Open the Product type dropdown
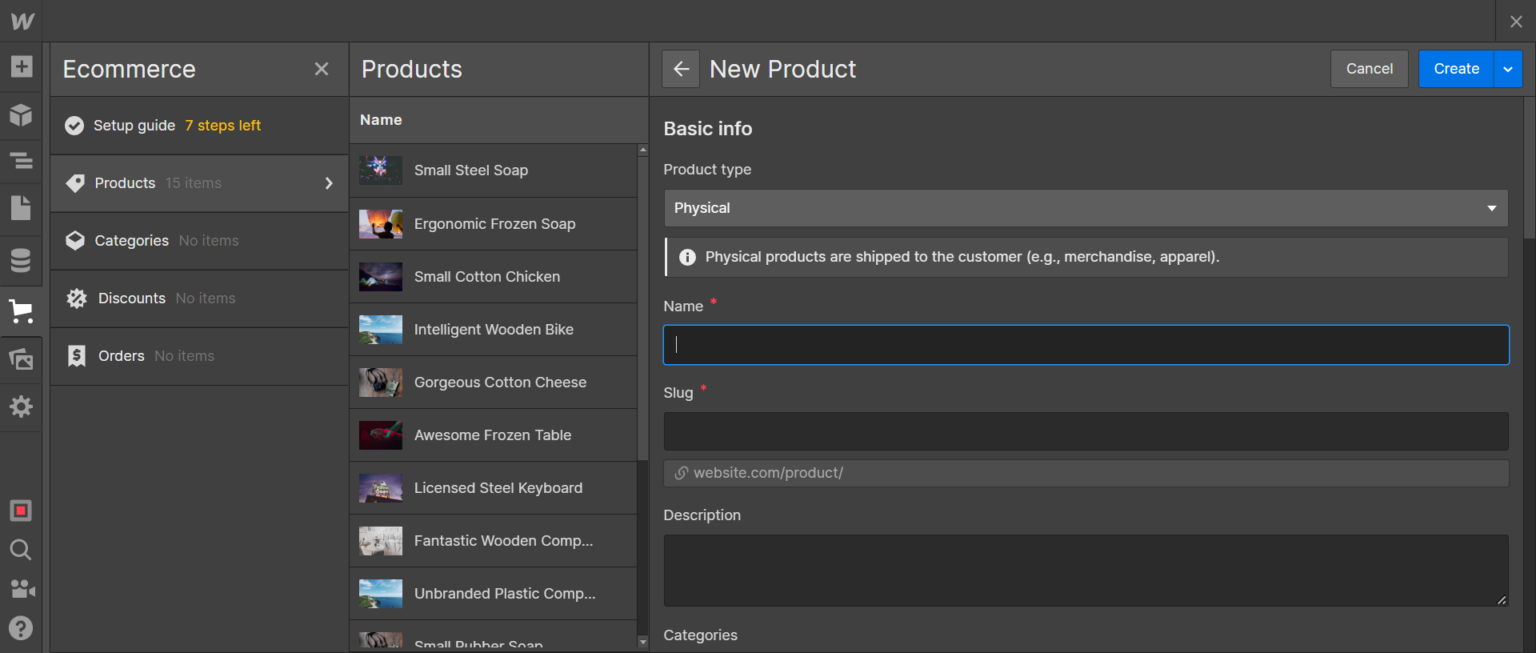 (x=1086, y=208)
